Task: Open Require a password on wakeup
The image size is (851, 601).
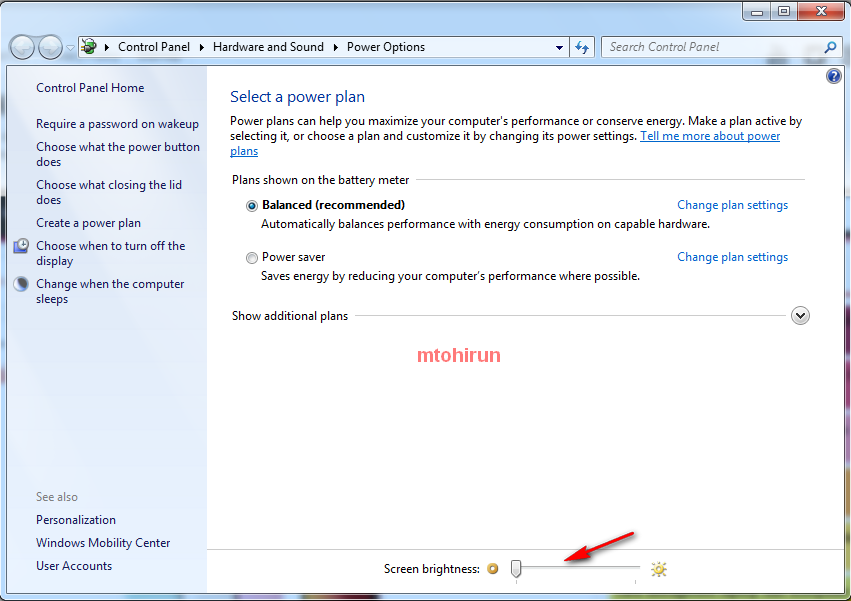Action: point(117,124)
